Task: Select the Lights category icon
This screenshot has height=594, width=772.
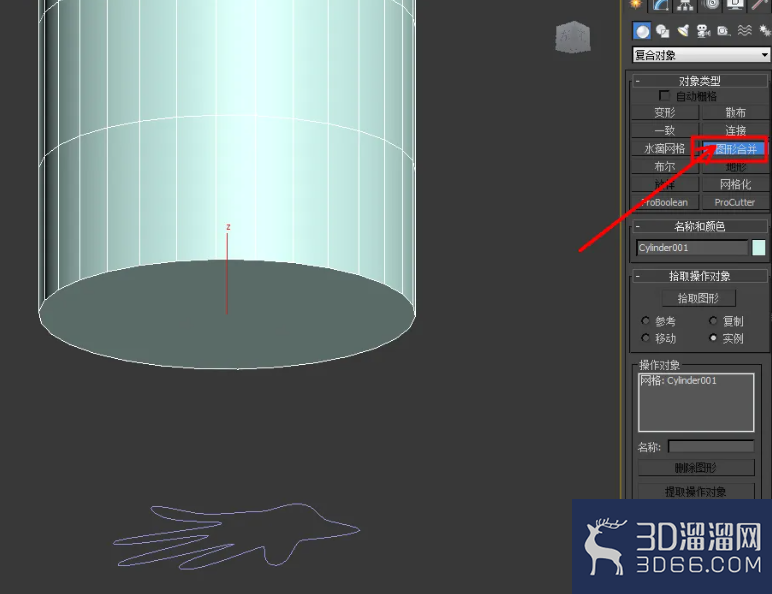Action: coord(683,31)
